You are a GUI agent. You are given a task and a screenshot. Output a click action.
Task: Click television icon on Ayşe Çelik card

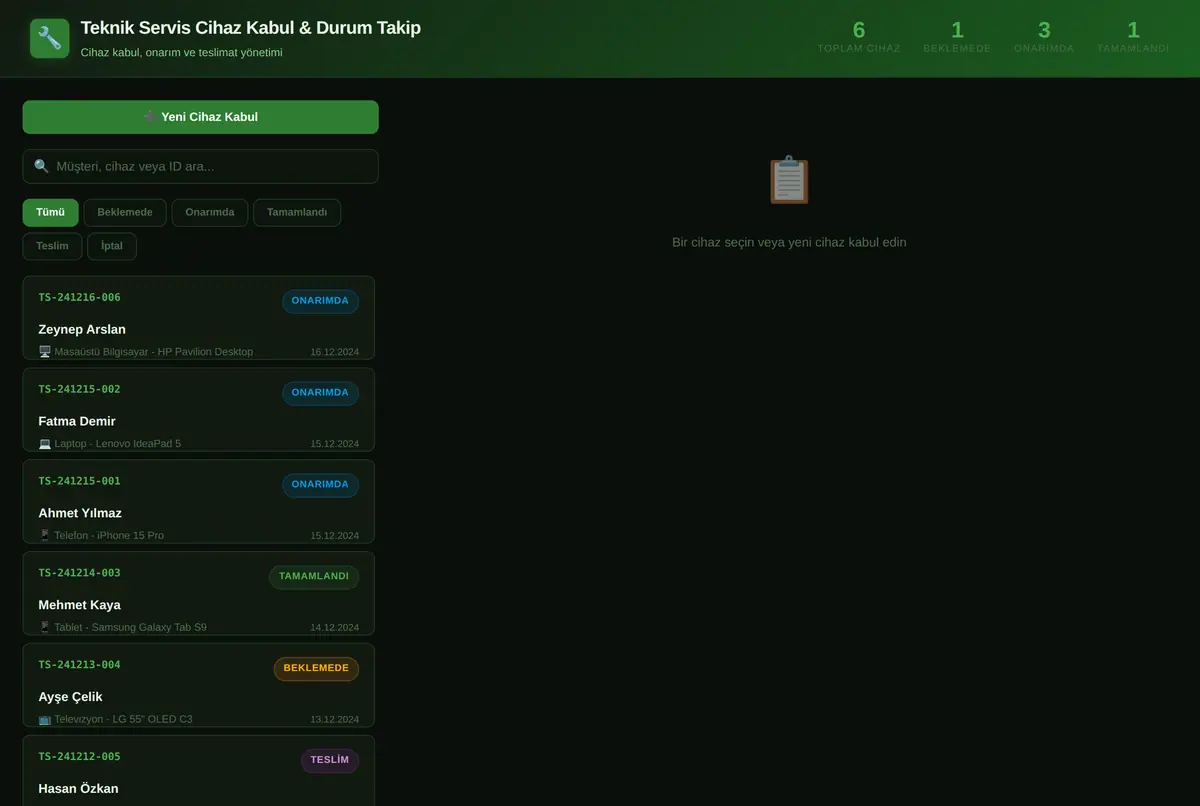45,720
